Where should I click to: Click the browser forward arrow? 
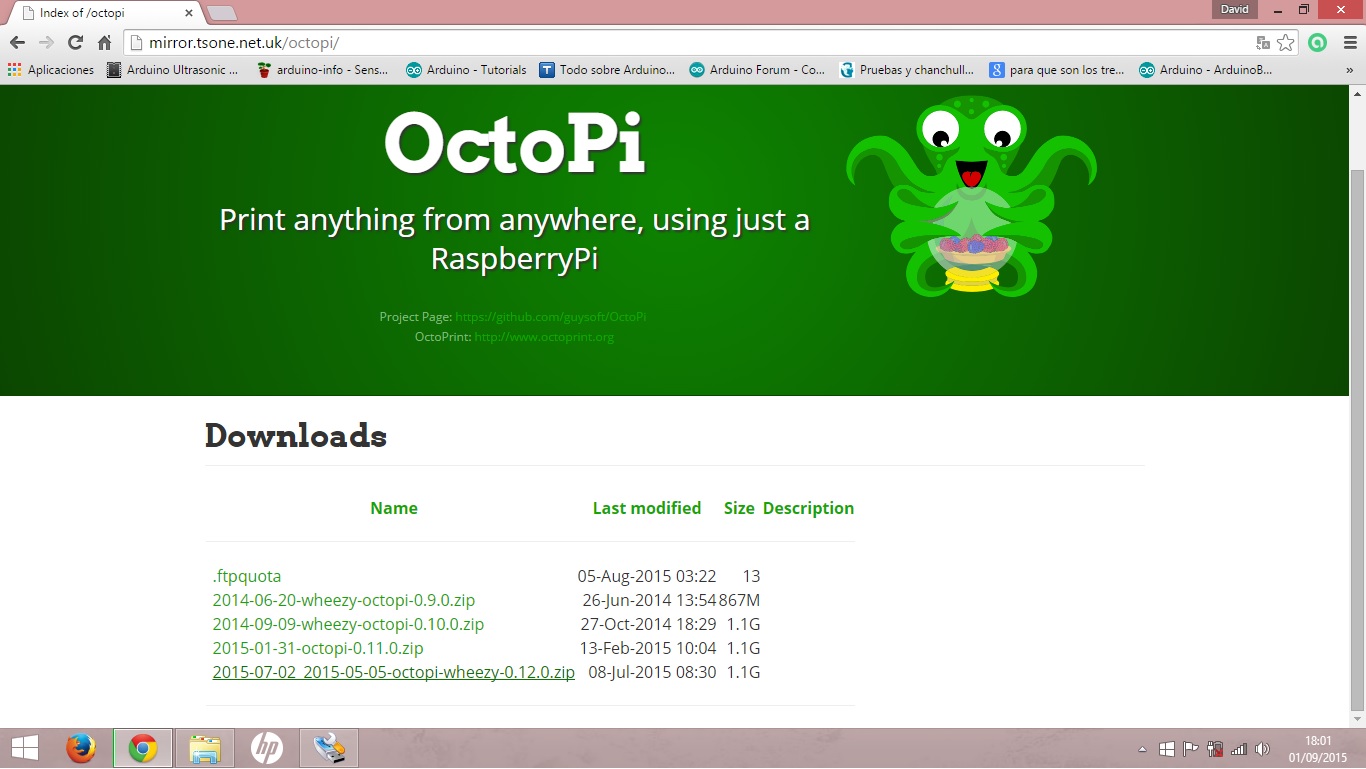46,43
